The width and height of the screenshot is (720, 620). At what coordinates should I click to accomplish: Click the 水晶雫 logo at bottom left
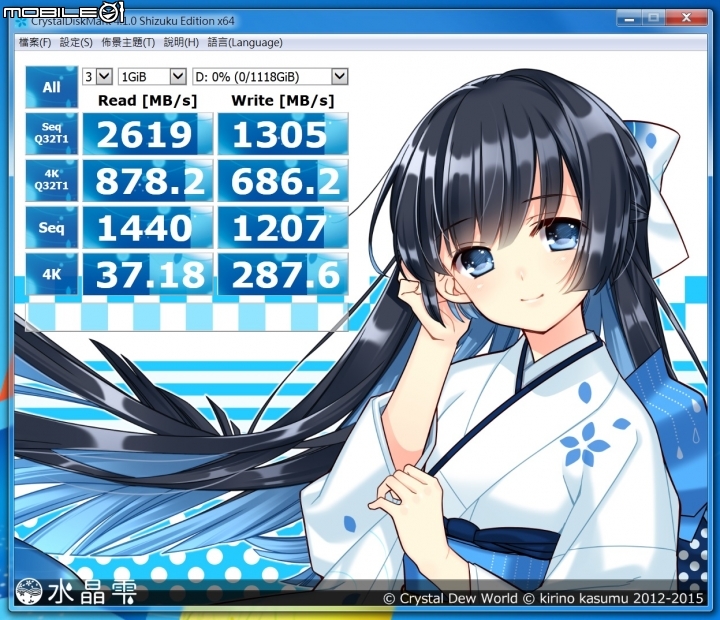[x=76, y=592]
